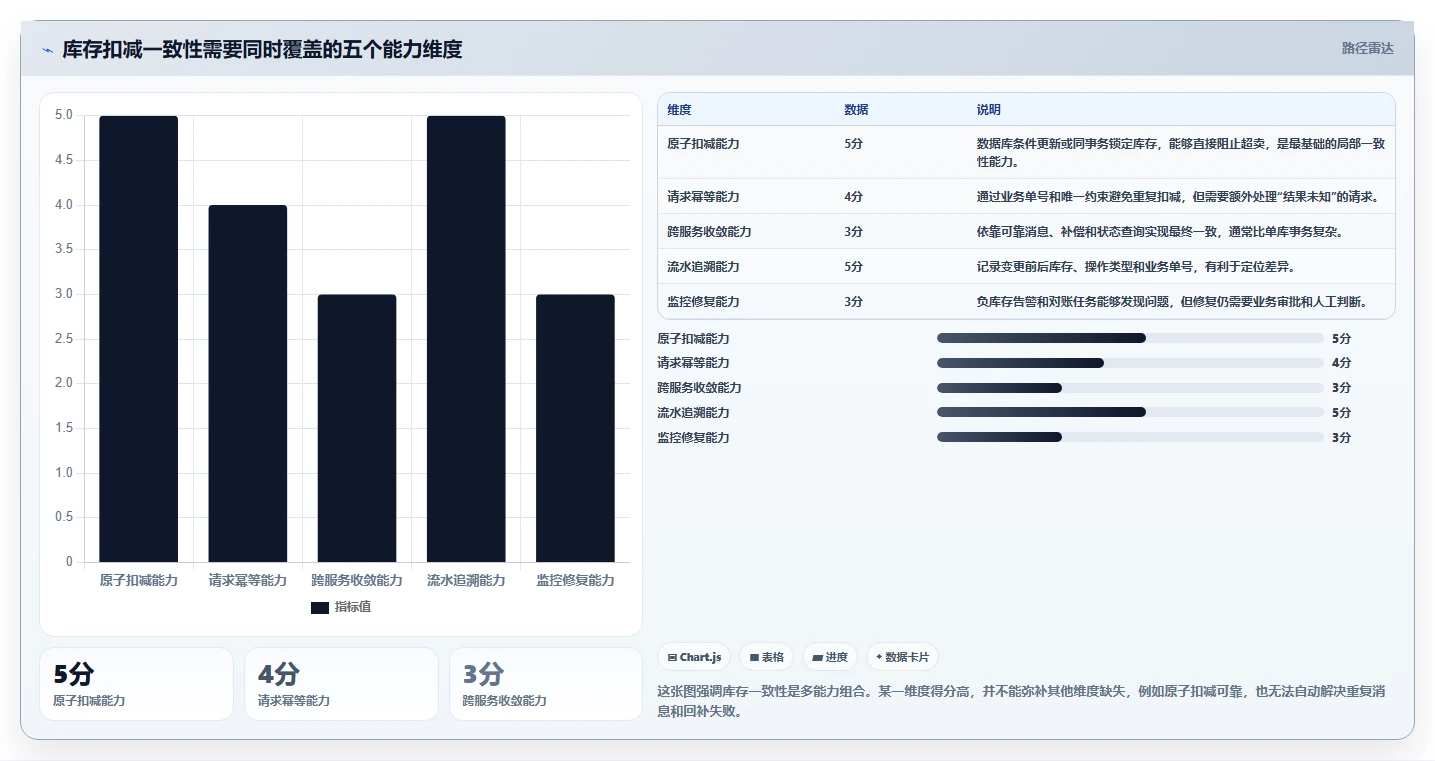Click the y-axis label 2.5

63,339
